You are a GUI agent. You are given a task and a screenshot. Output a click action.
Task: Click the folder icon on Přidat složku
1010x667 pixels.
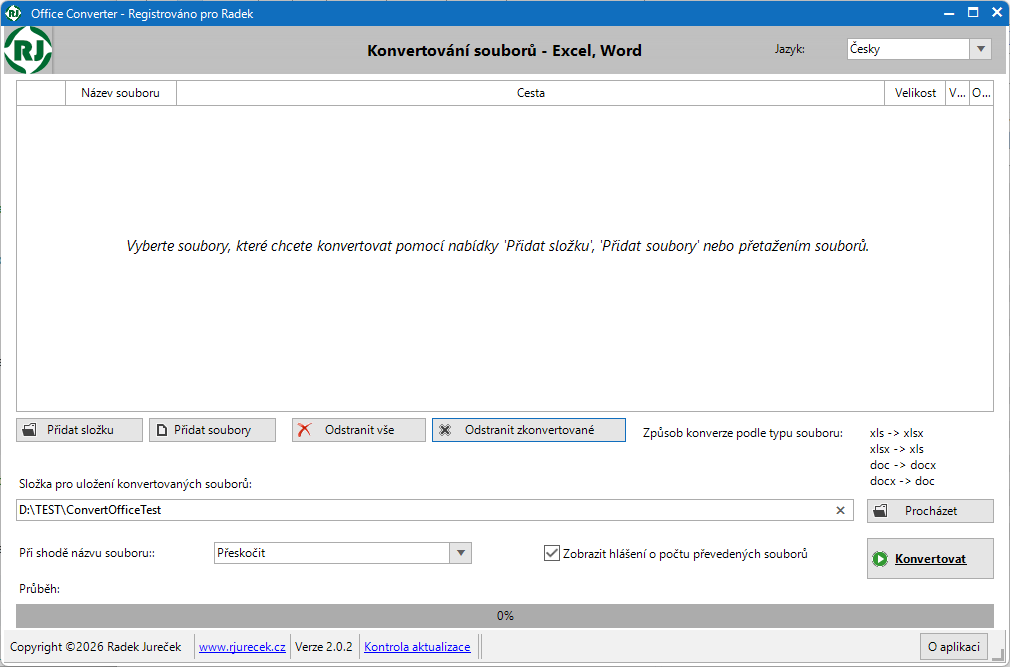point(29,430)
